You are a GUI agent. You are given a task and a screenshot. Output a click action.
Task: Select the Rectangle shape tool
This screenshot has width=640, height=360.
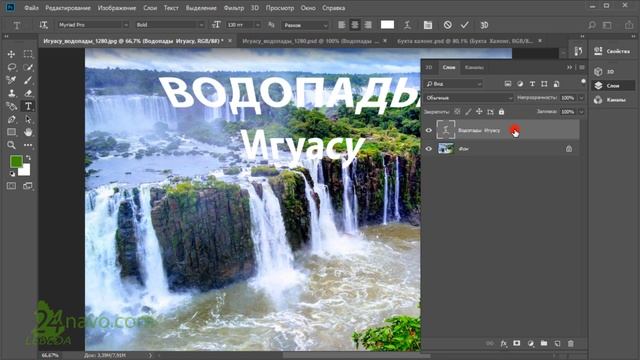(x=11, y=132)
